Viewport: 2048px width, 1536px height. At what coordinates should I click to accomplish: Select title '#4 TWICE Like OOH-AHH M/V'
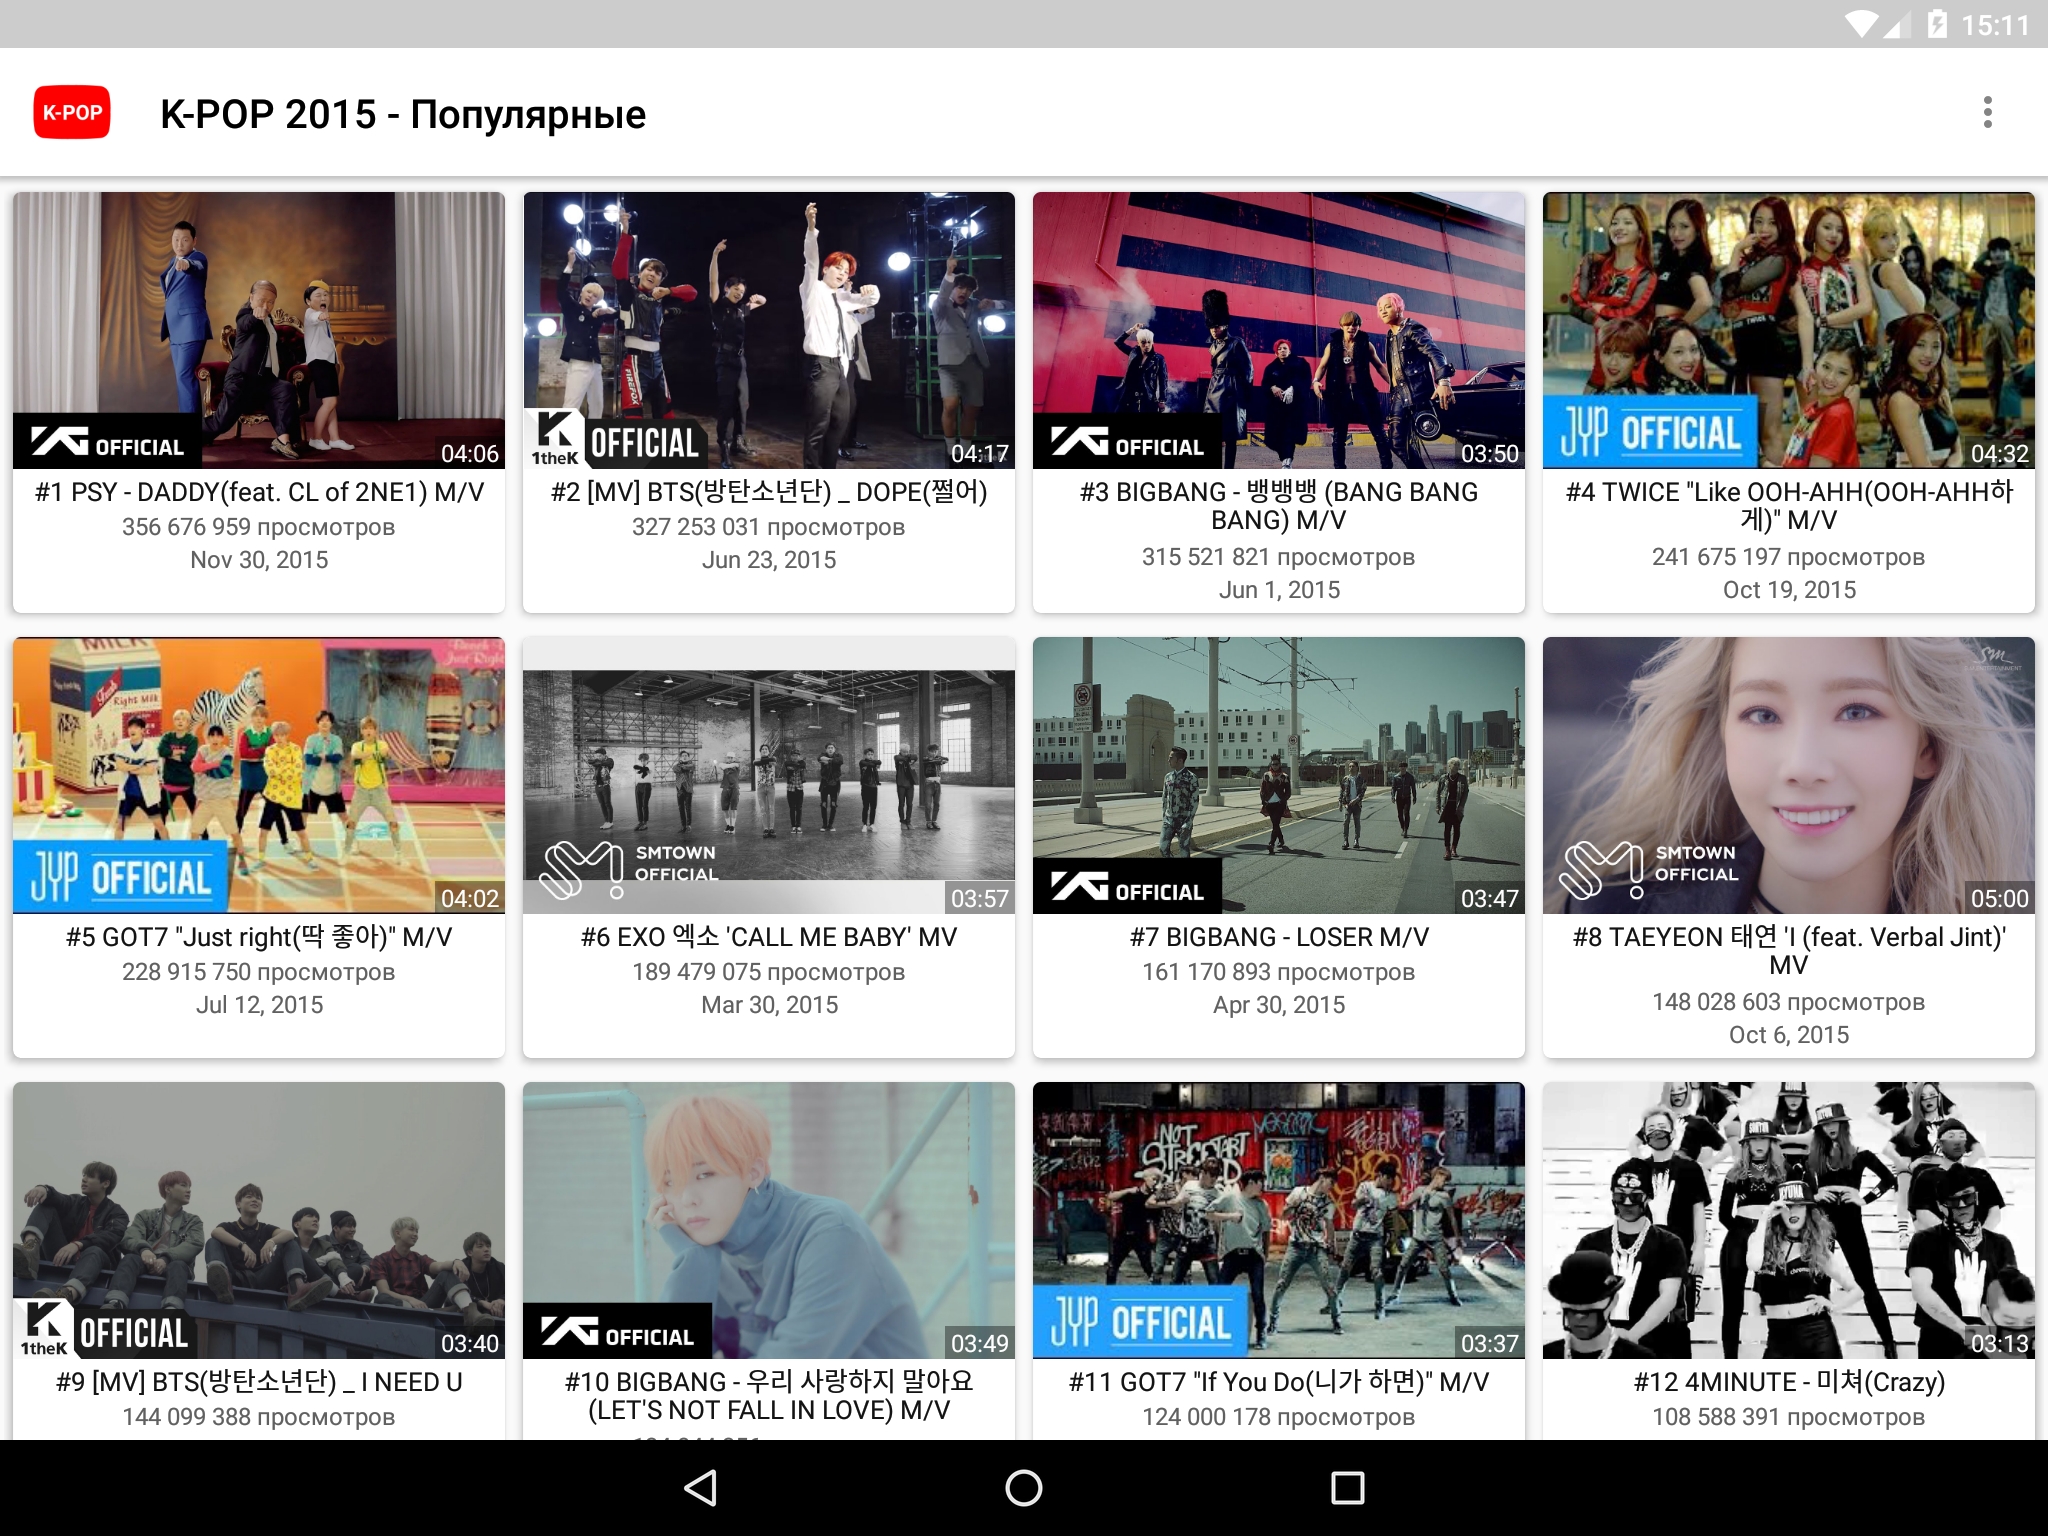coord(1789,506)
